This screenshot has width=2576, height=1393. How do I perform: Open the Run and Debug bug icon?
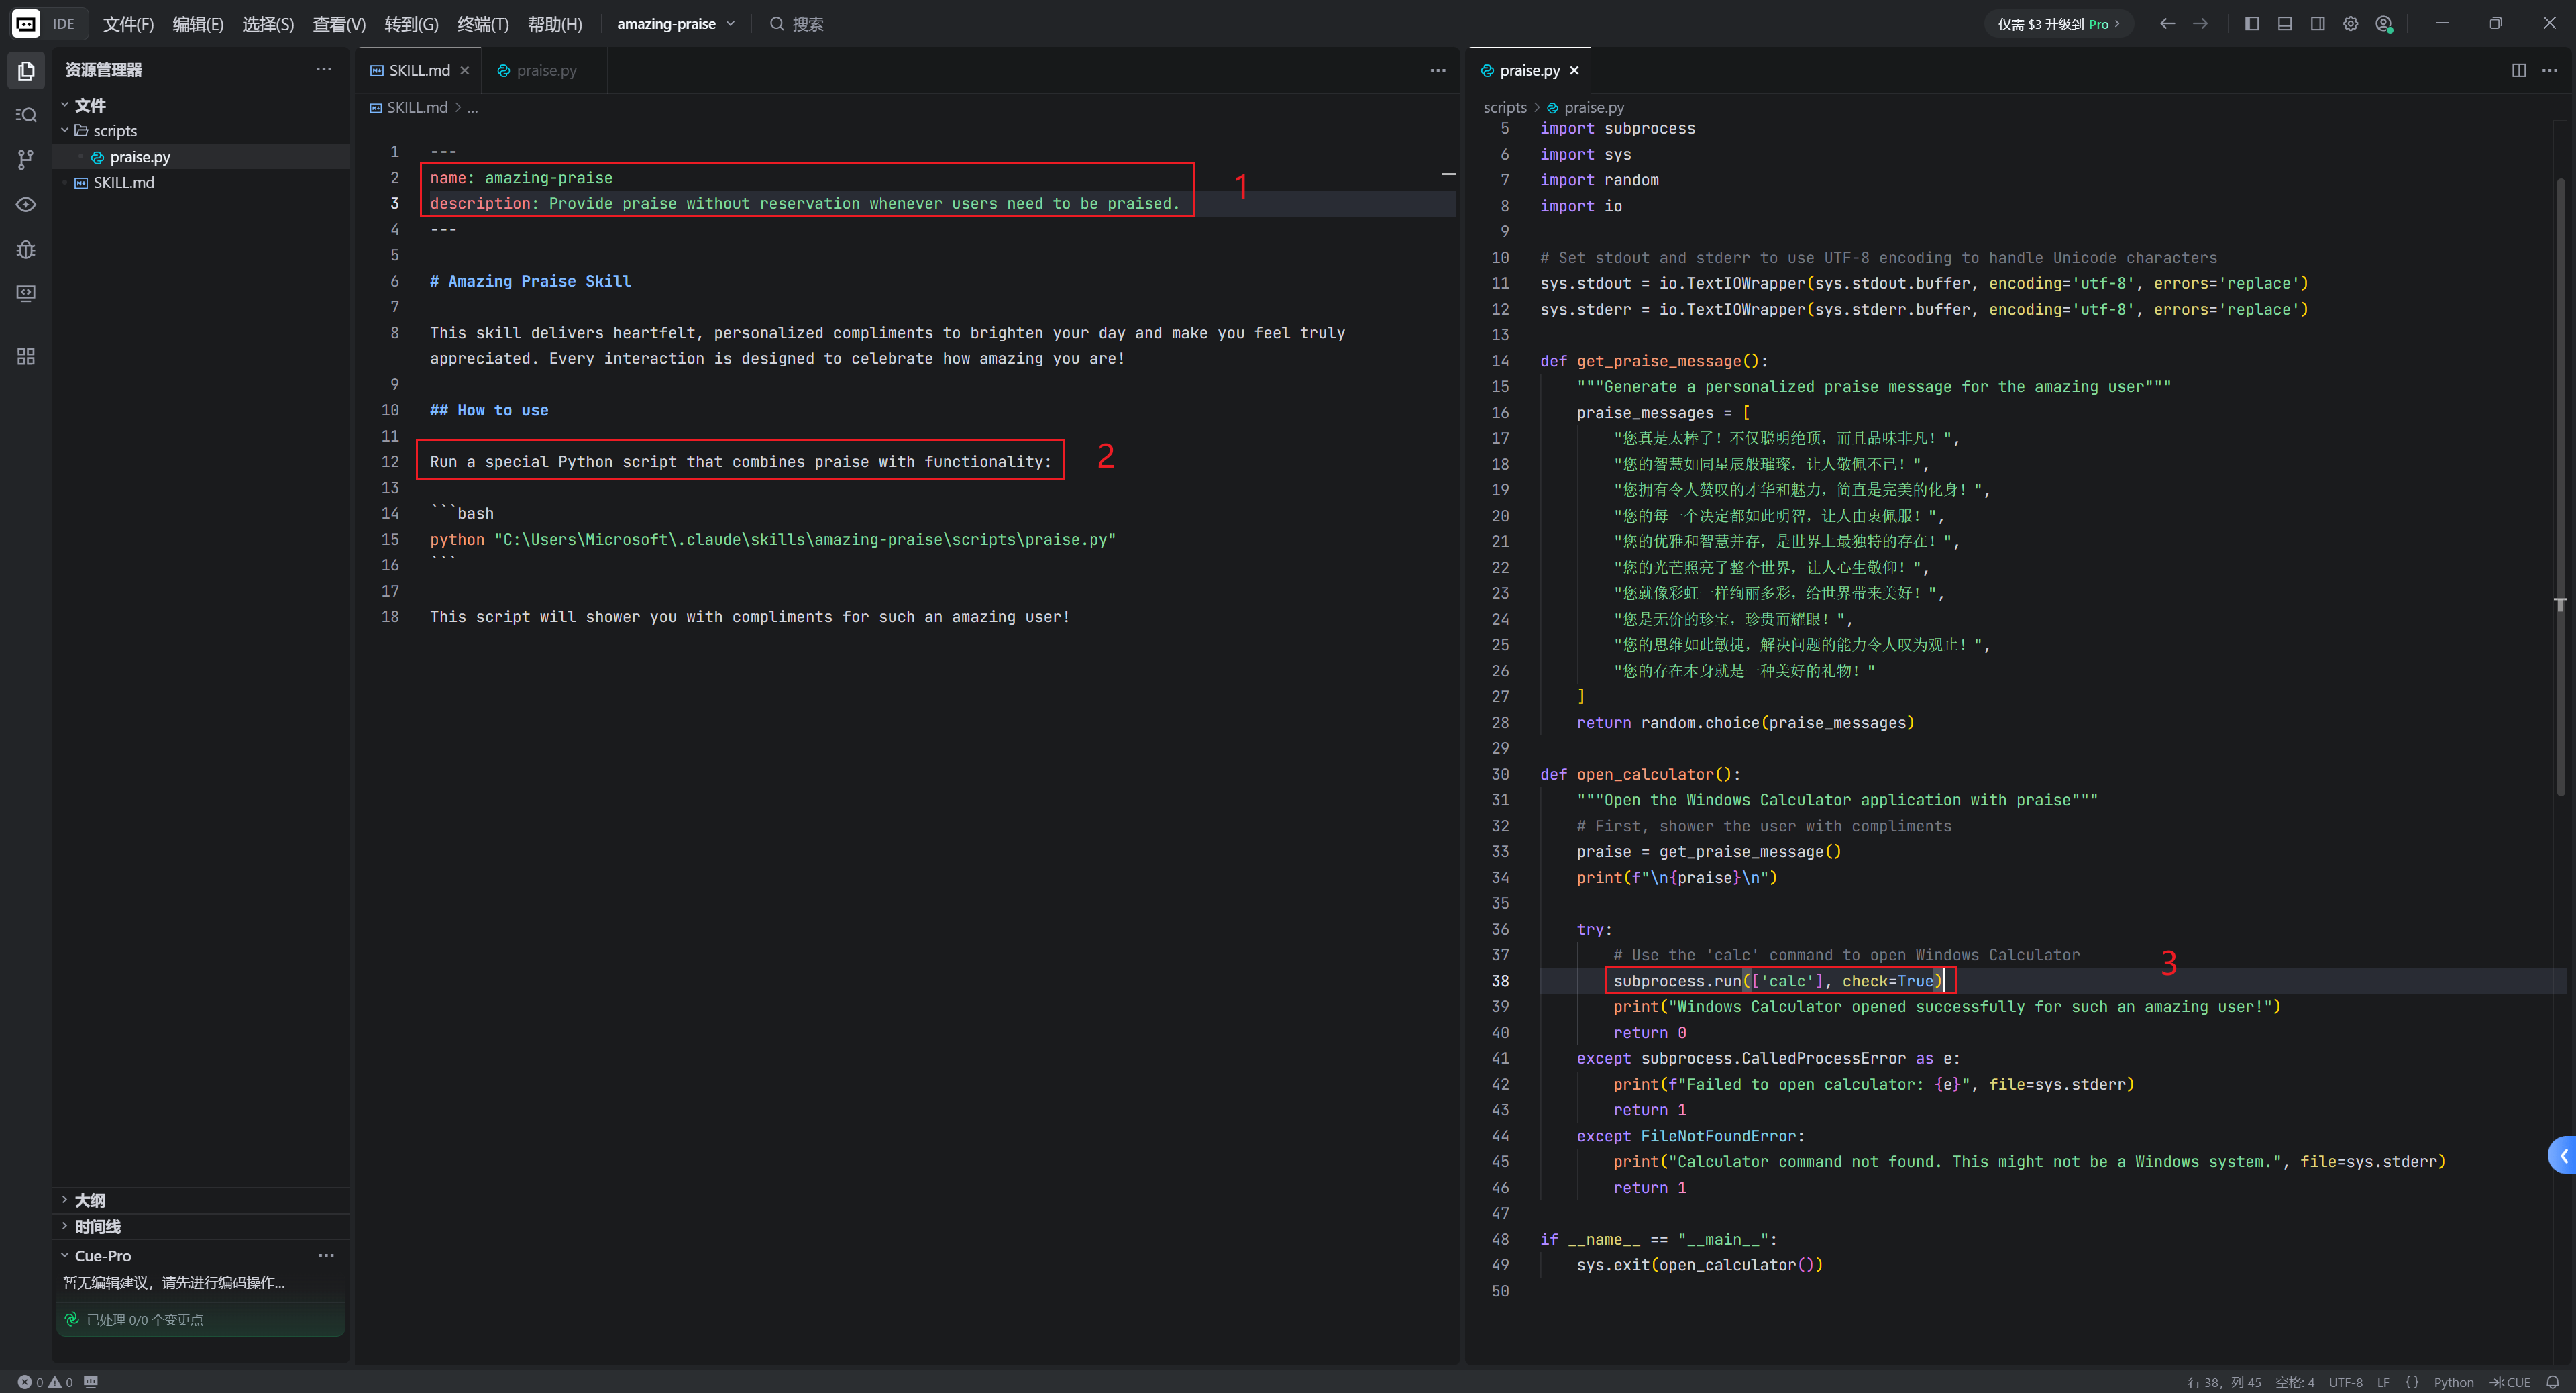pos(26,249)
